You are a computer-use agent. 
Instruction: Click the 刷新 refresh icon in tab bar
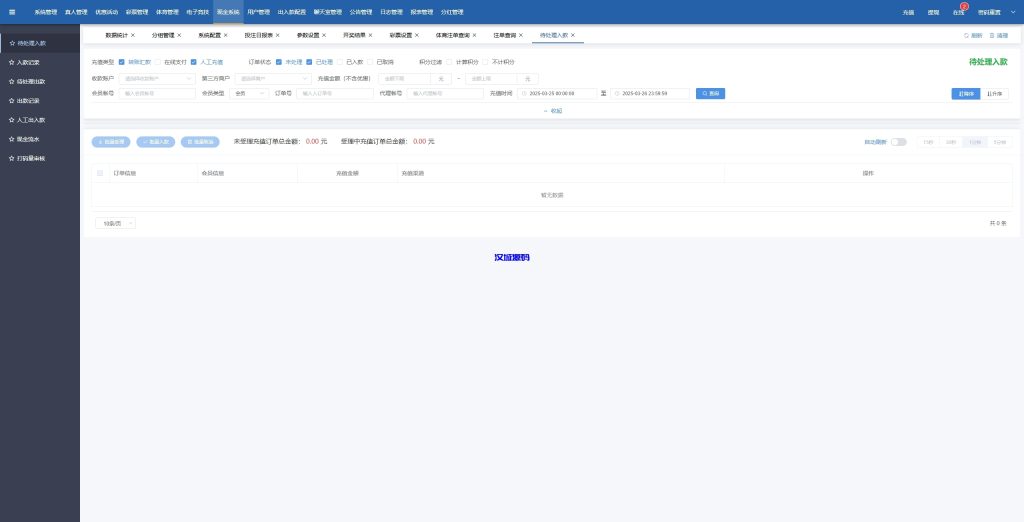click(x=966, y=35)
